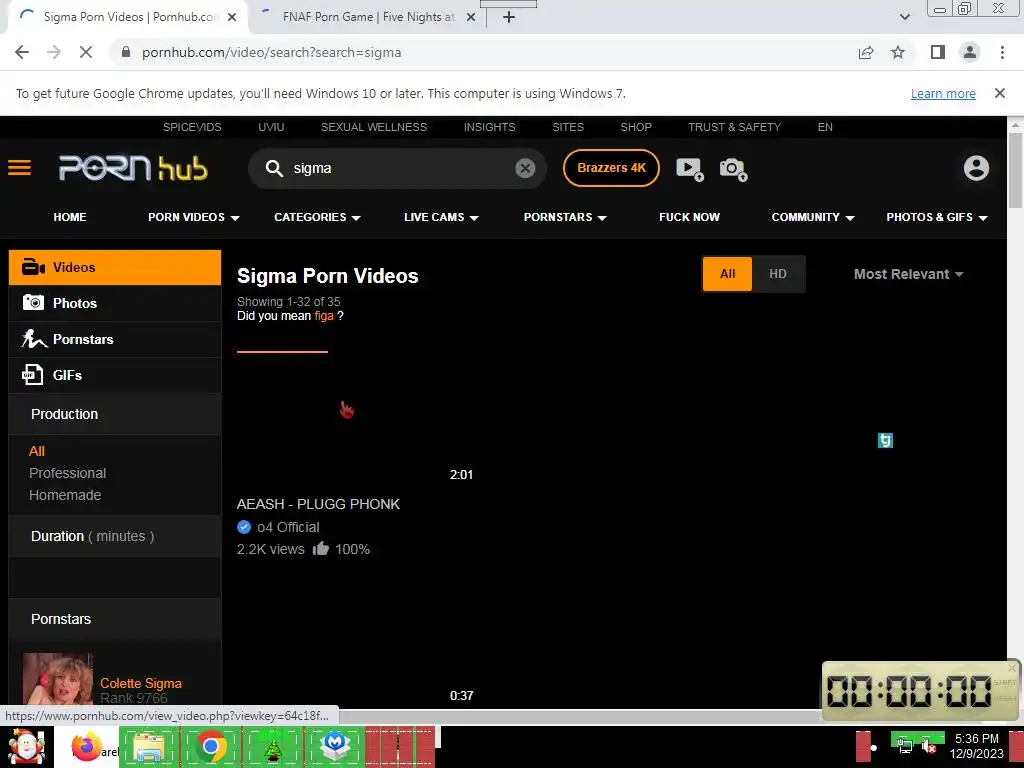The image size is (1024, 768).
Task: Select Videos in the left sidebar
Action: click(x=115, y=267)
